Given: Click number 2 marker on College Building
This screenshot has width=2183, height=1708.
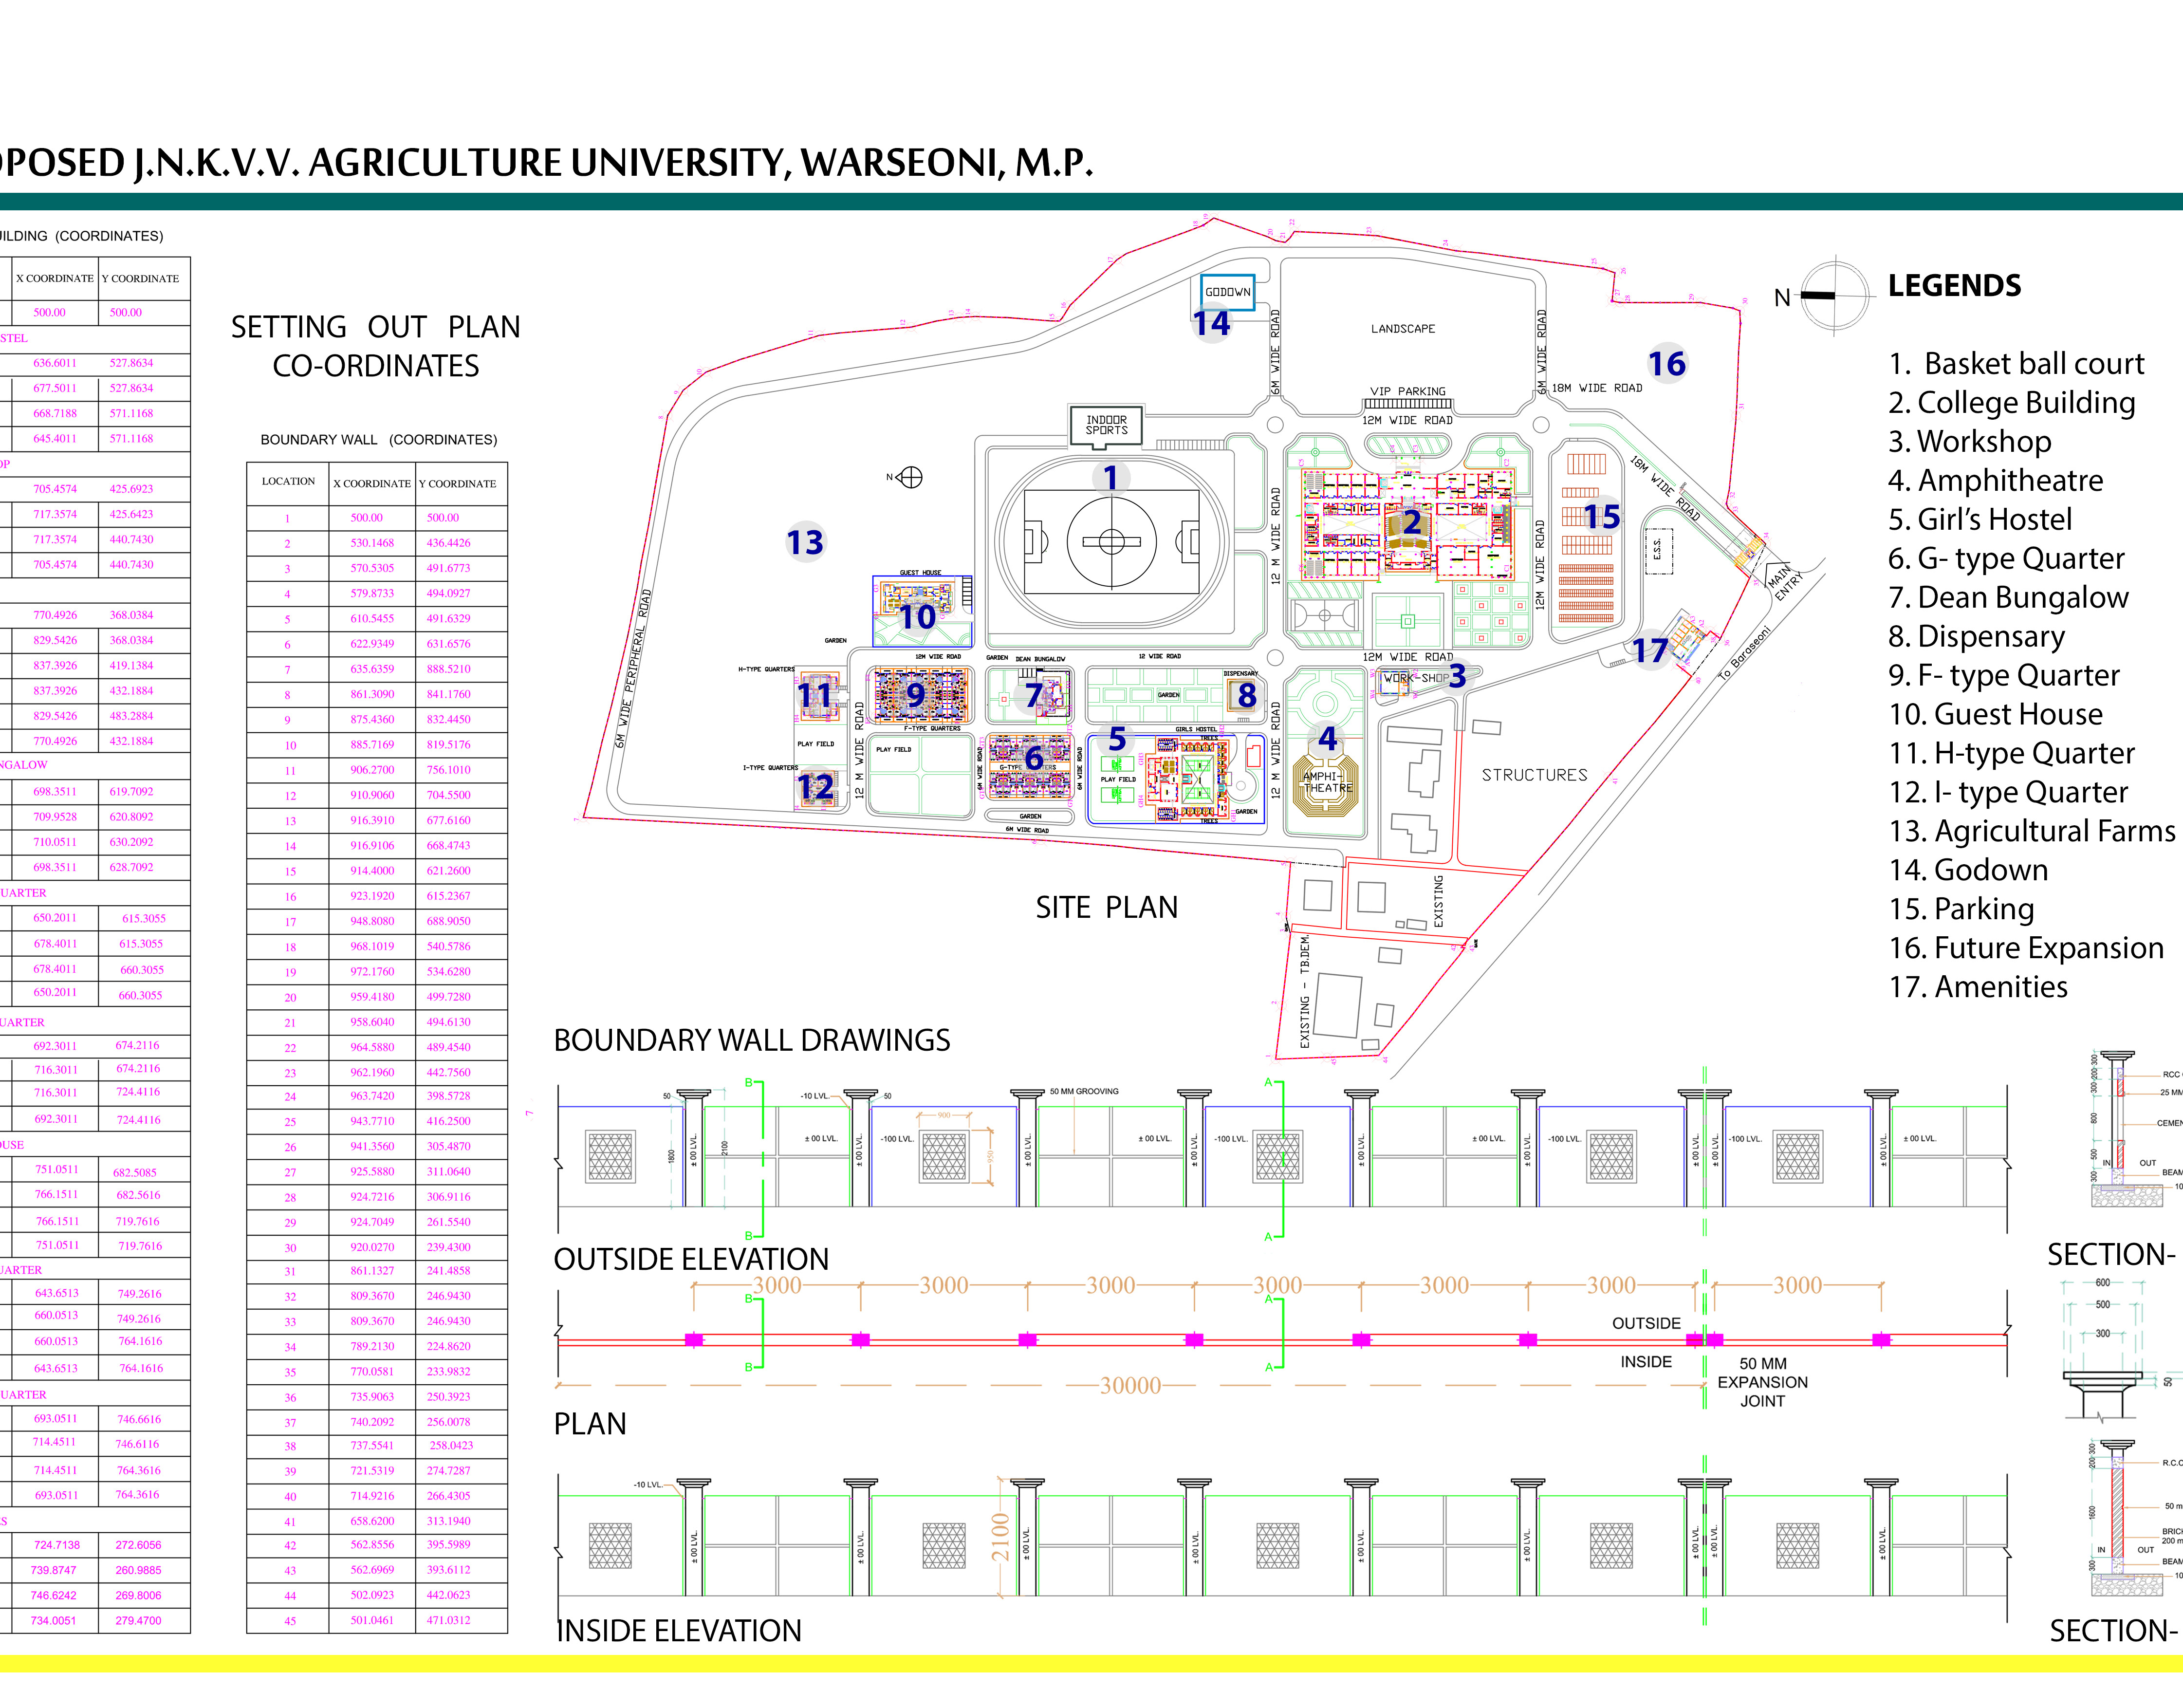Looking at the screenshot, I should (x=1411, y=522).
